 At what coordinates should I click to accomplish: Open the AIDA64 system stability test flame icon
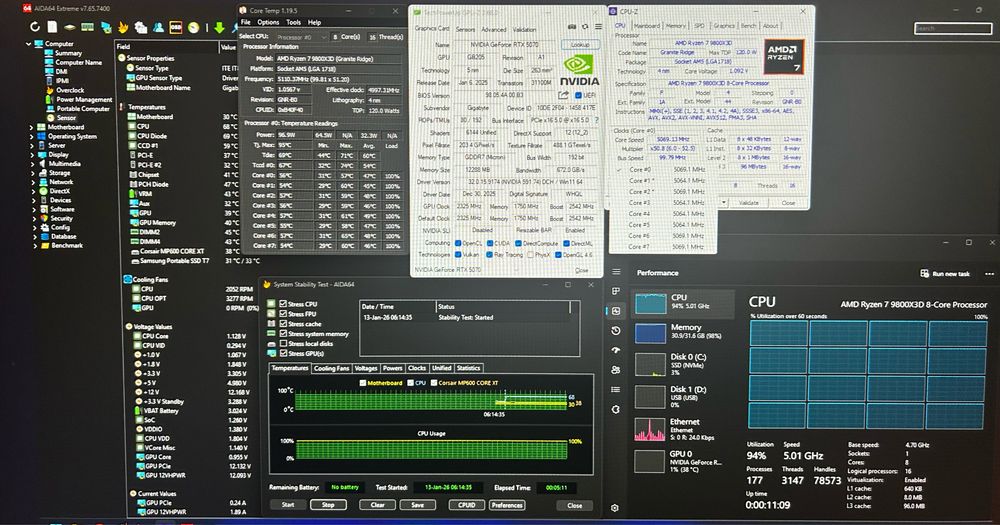point(123,27)
